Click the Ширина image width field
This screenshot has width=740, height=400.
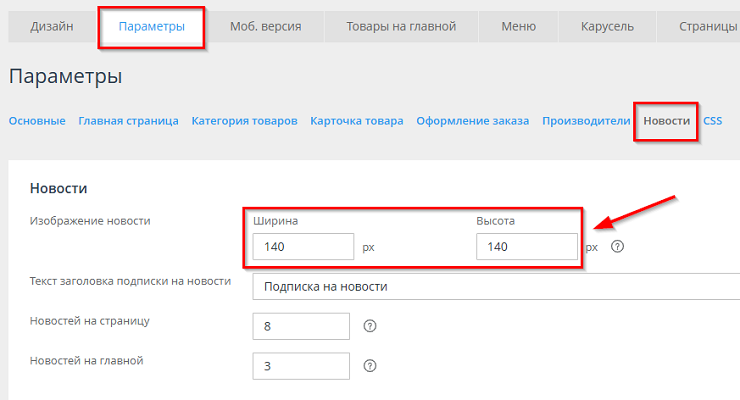(303, 247)
